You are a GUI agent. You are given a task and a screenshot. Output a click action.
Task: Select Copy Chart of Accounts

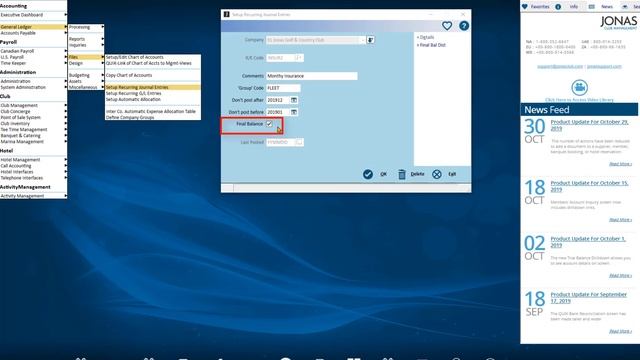153,75
